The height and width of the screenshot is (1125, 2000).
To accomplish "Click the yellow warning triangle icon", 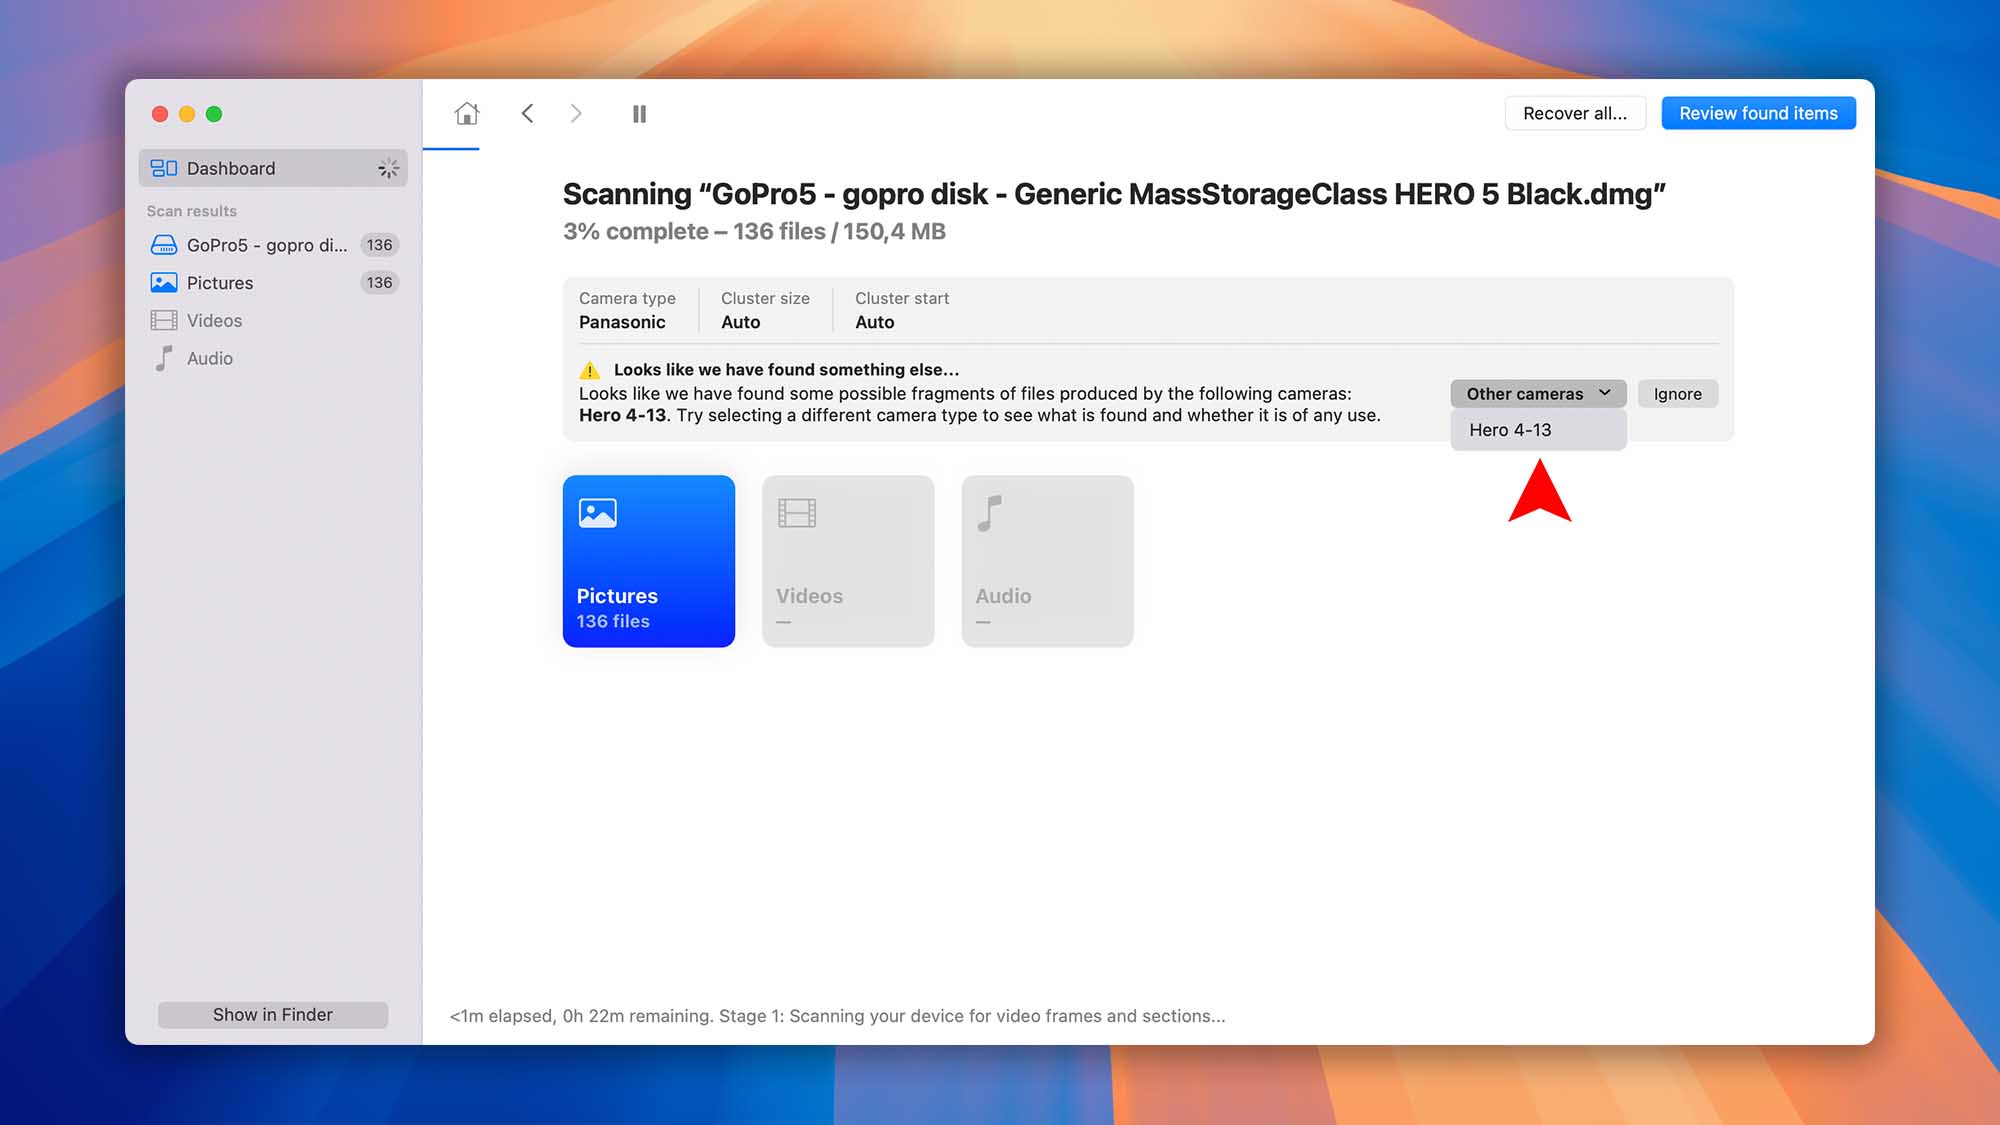I will [590, 370].
